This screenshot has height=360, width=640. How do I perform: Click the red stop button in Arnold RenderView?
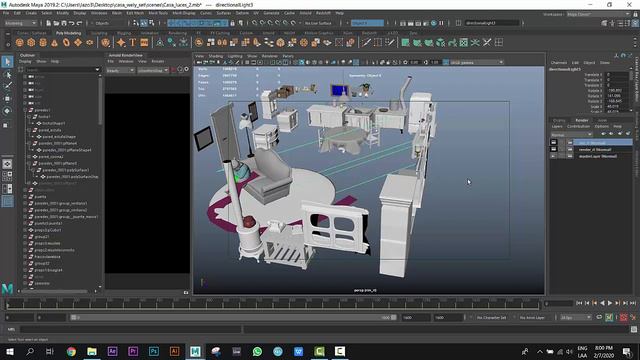click(173, 70)
